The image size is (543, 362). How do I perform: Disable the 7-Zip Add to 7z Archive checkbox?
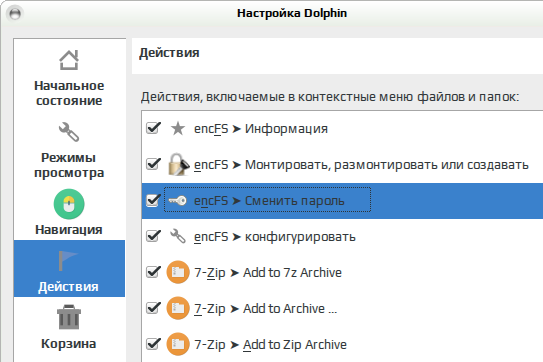(153, 272)
